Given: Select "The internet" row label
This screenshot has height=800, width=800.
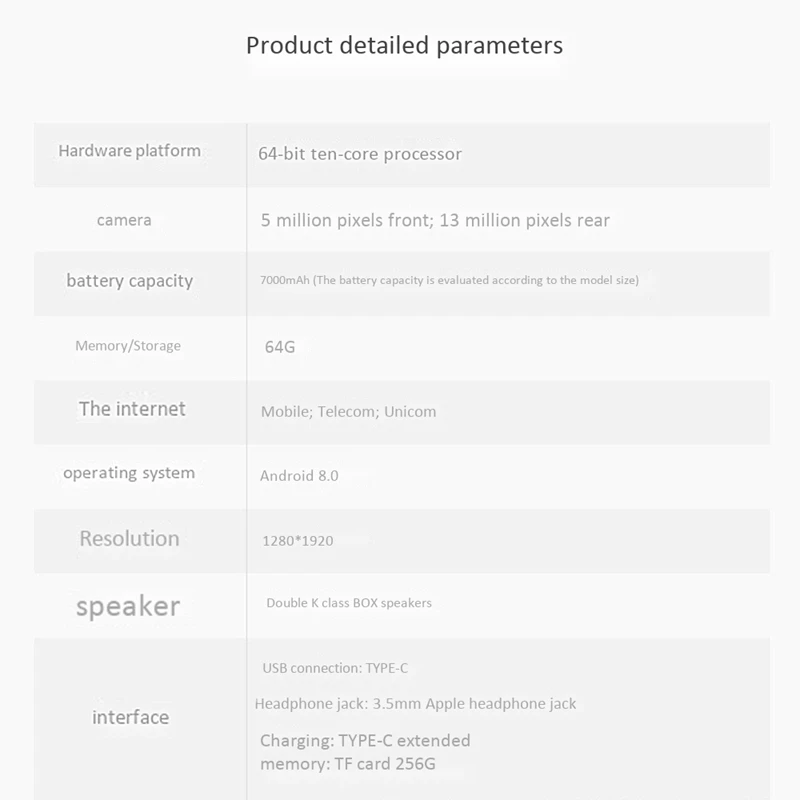Looking at the screenshot, I should [x=132, y=408].
